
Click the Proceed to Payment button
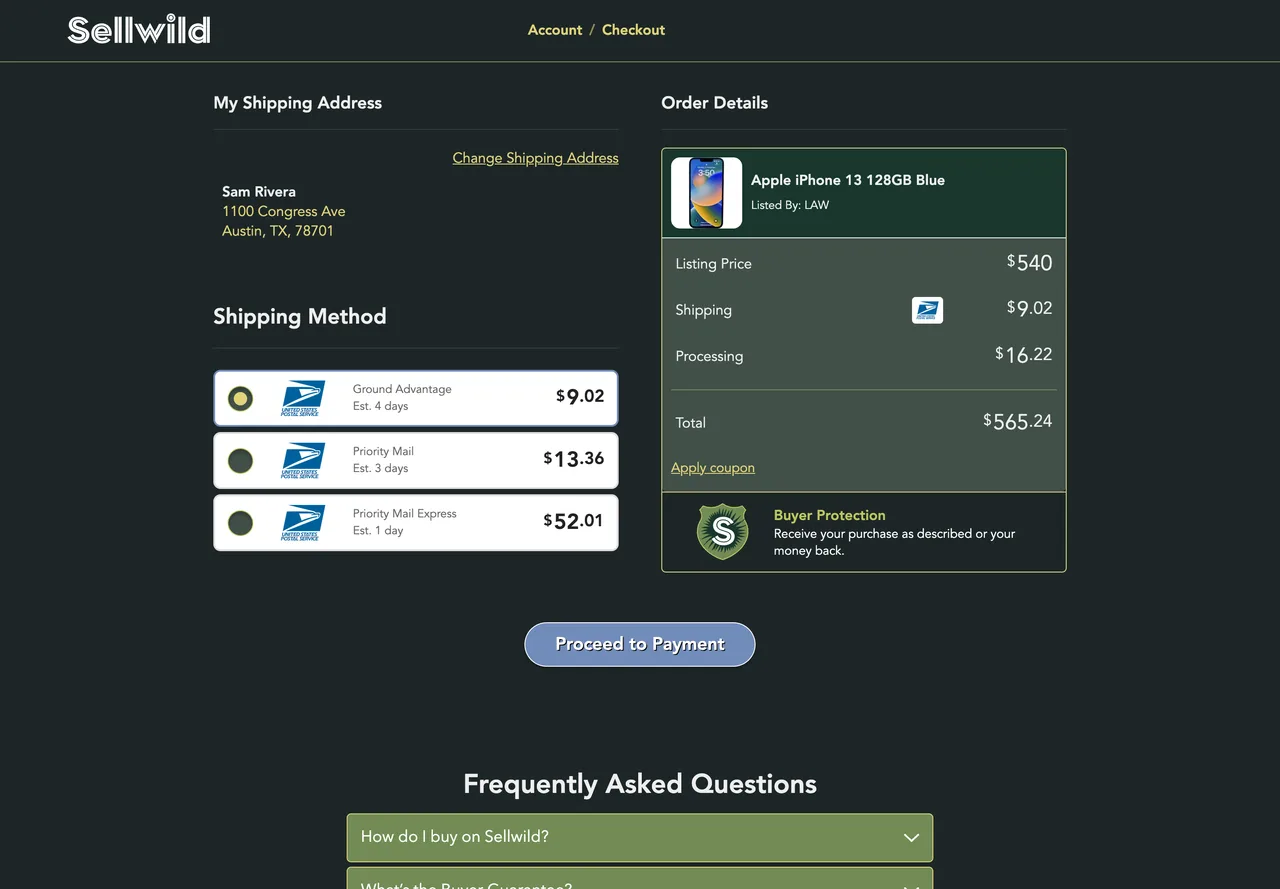click(x=640, y=644)
